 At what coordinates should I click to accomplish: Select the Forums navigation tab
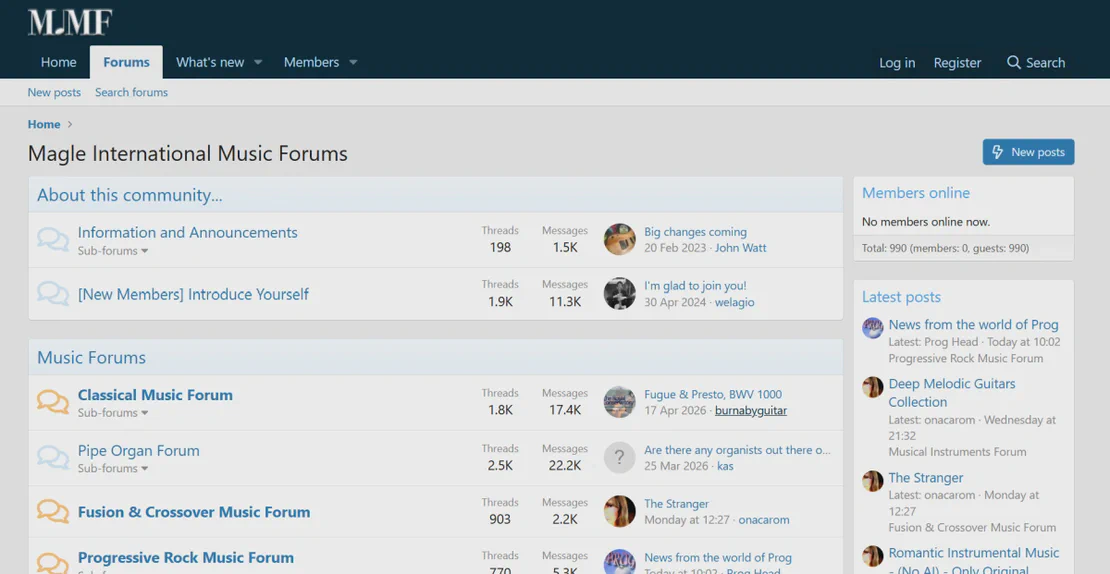pyautogui.click(x=126, y=62)
